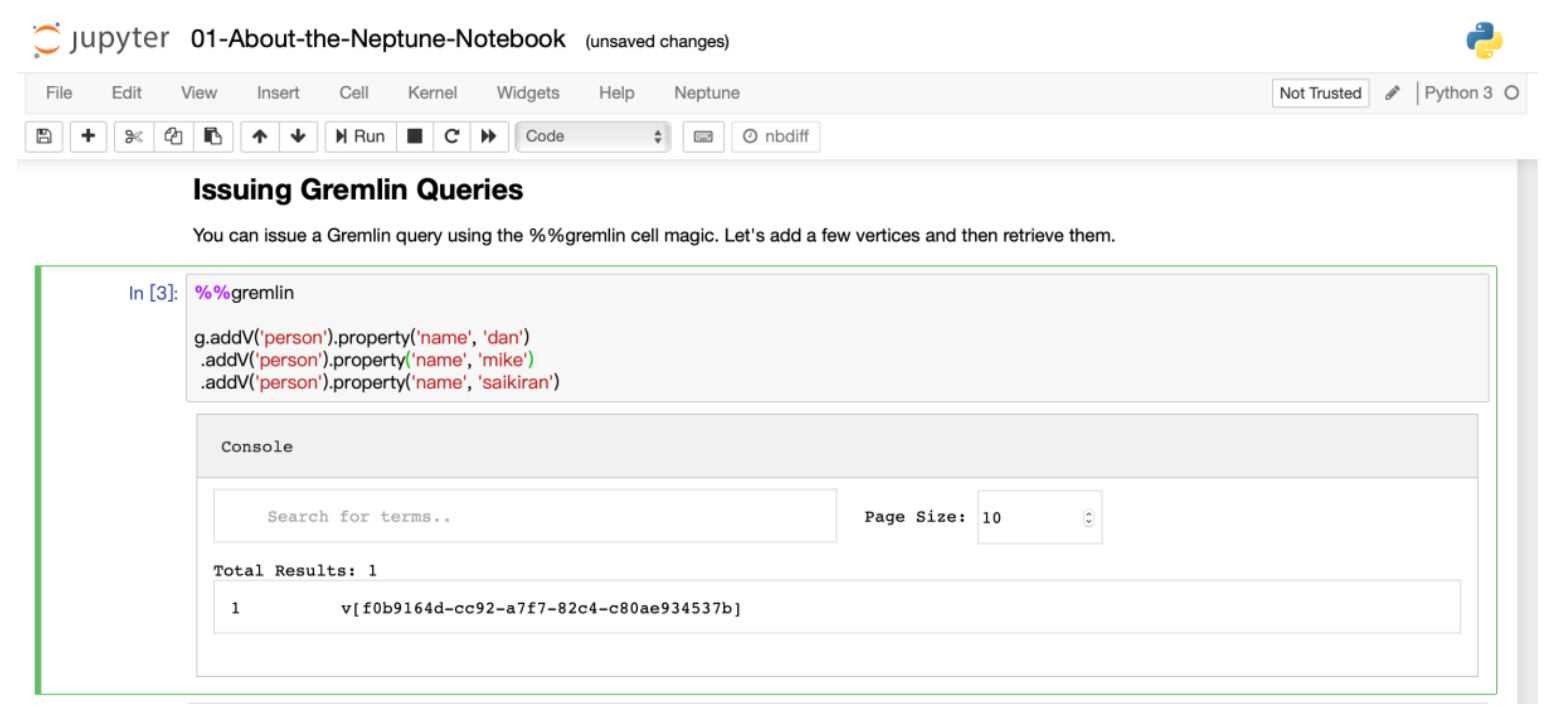Screen dimensions: 1546x706
Task: Insert a cell below with the plus icon
Action: tap(88, 136)
